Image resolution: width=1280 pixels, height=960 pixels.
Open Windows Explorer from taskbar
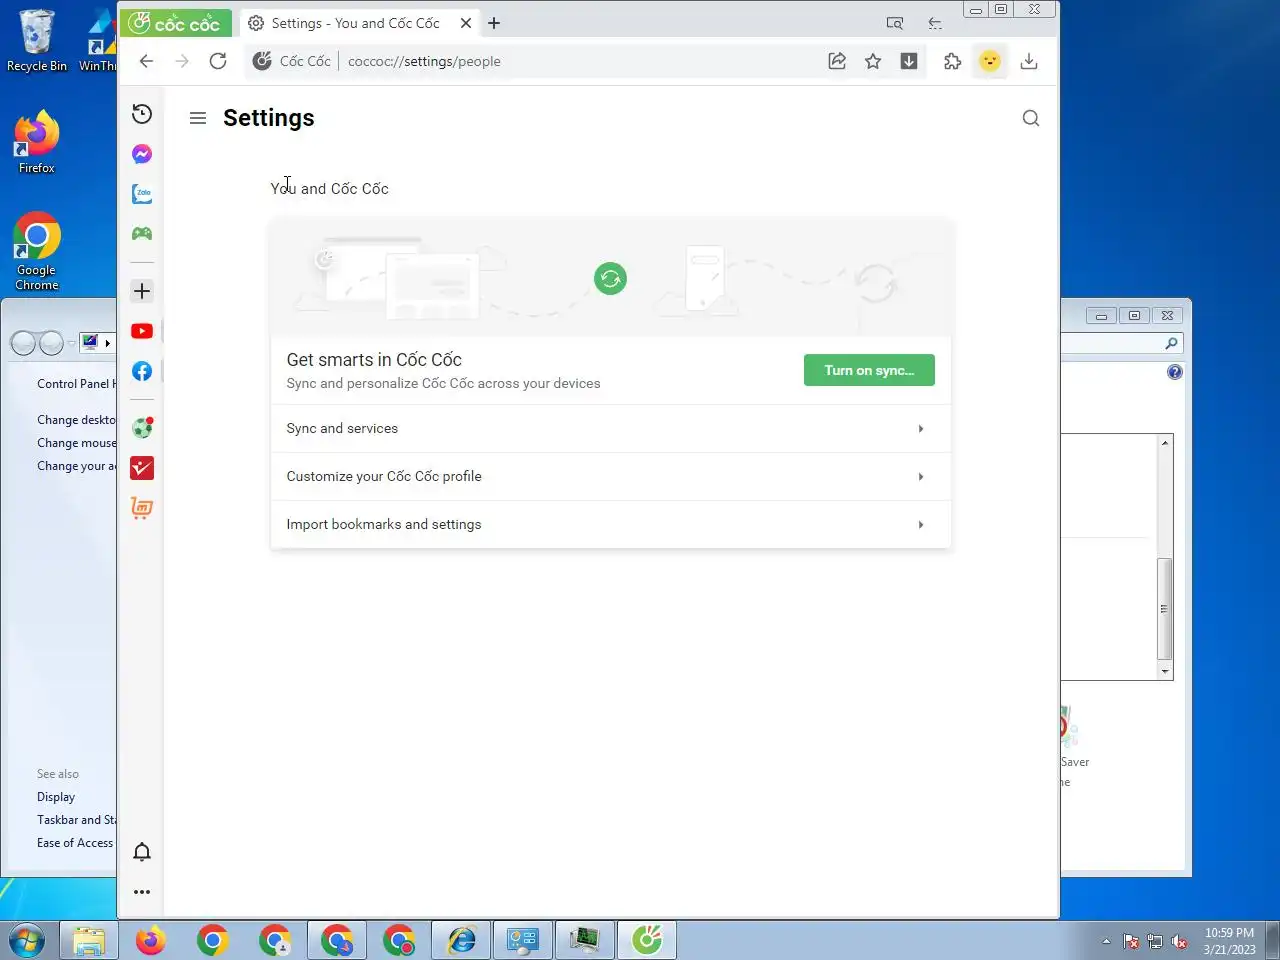(89, 941)
